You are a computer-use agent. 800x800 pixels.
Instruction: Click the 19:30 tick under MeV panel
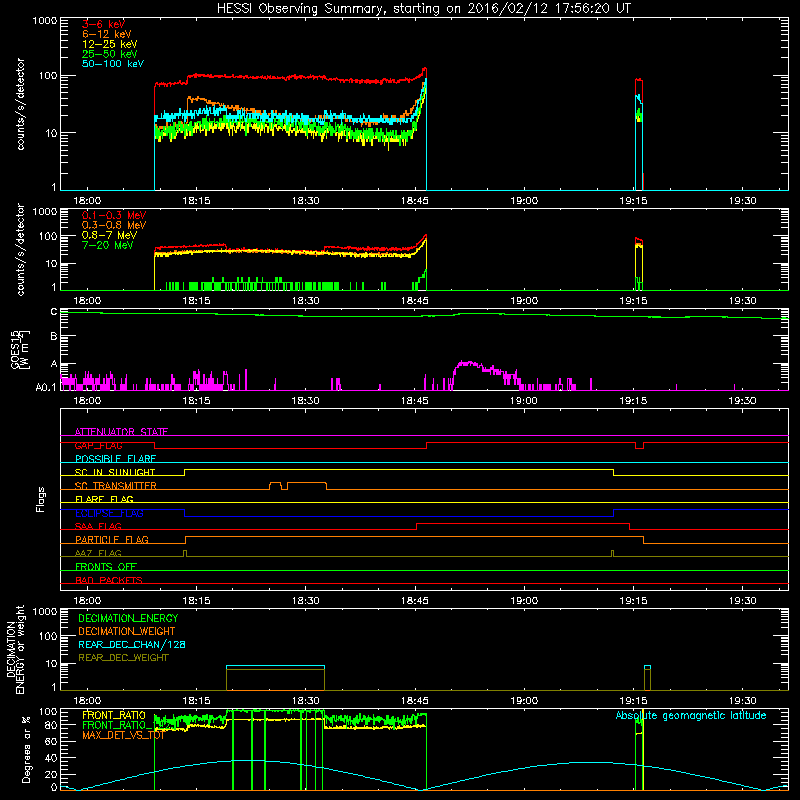pyautogui.click(x=742, y=301)
